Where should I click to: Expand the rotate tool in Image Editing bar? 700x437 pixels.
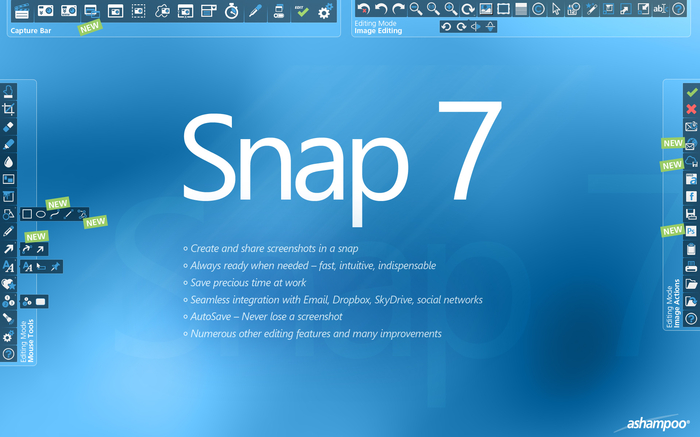pyautogui.click(x=468, y=9)
